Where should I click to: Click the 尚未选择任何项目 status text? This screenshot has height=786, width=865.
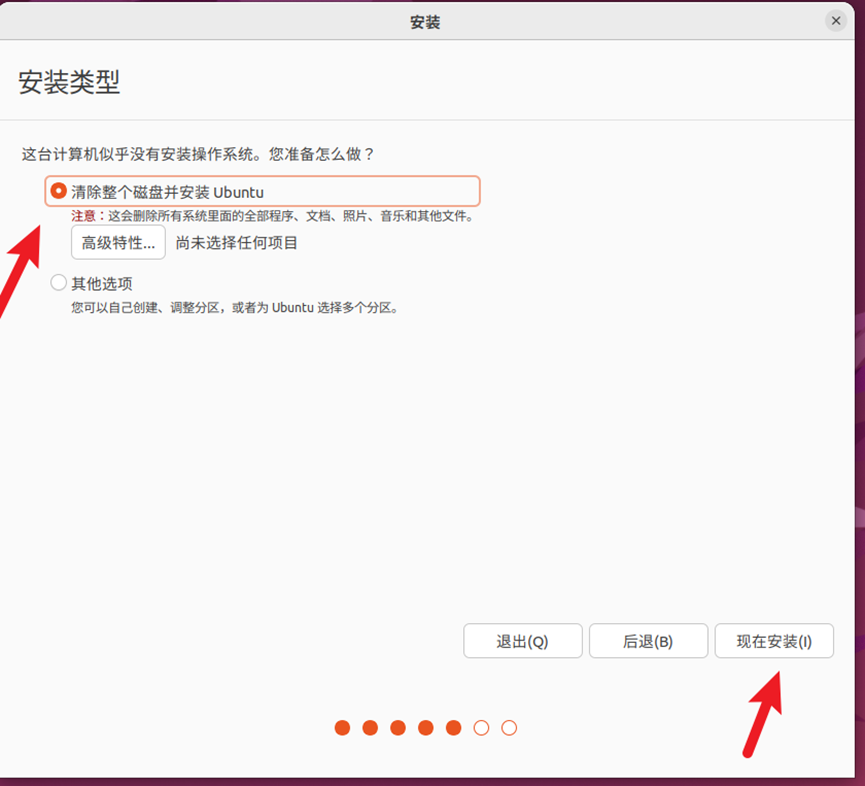[x=237, y=243]
